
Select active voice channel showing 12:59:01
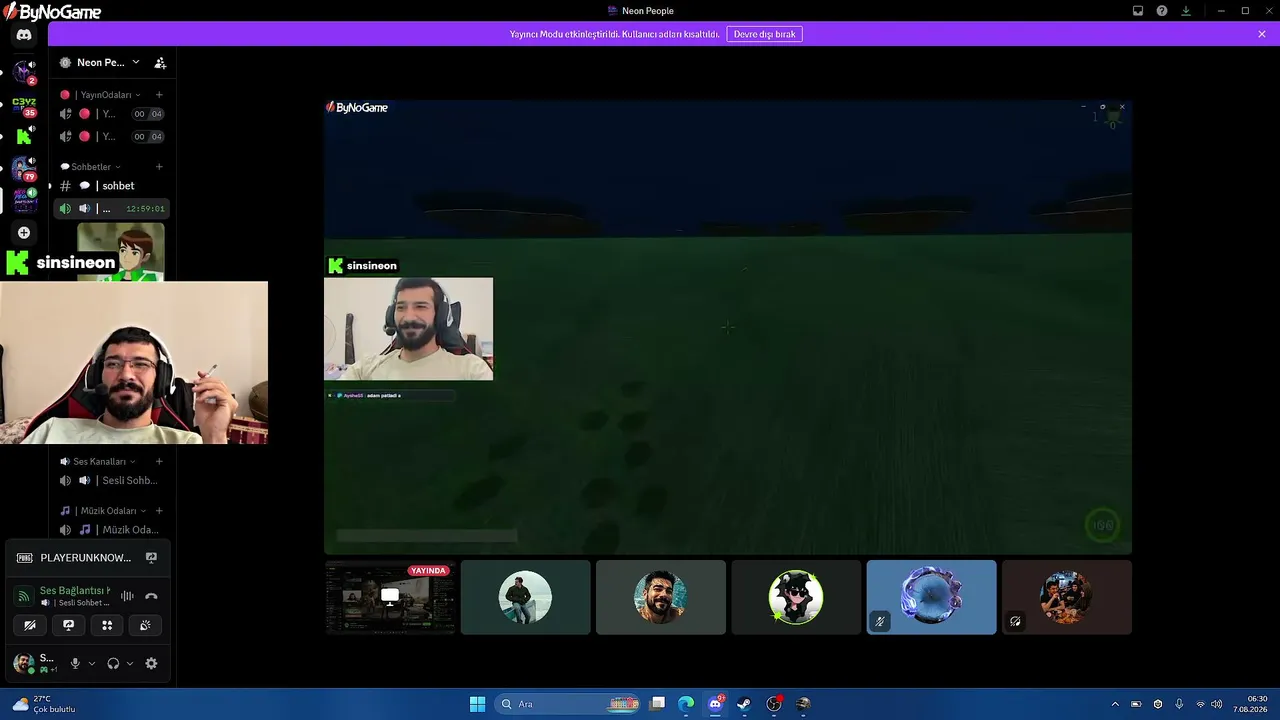click(110, 209)
